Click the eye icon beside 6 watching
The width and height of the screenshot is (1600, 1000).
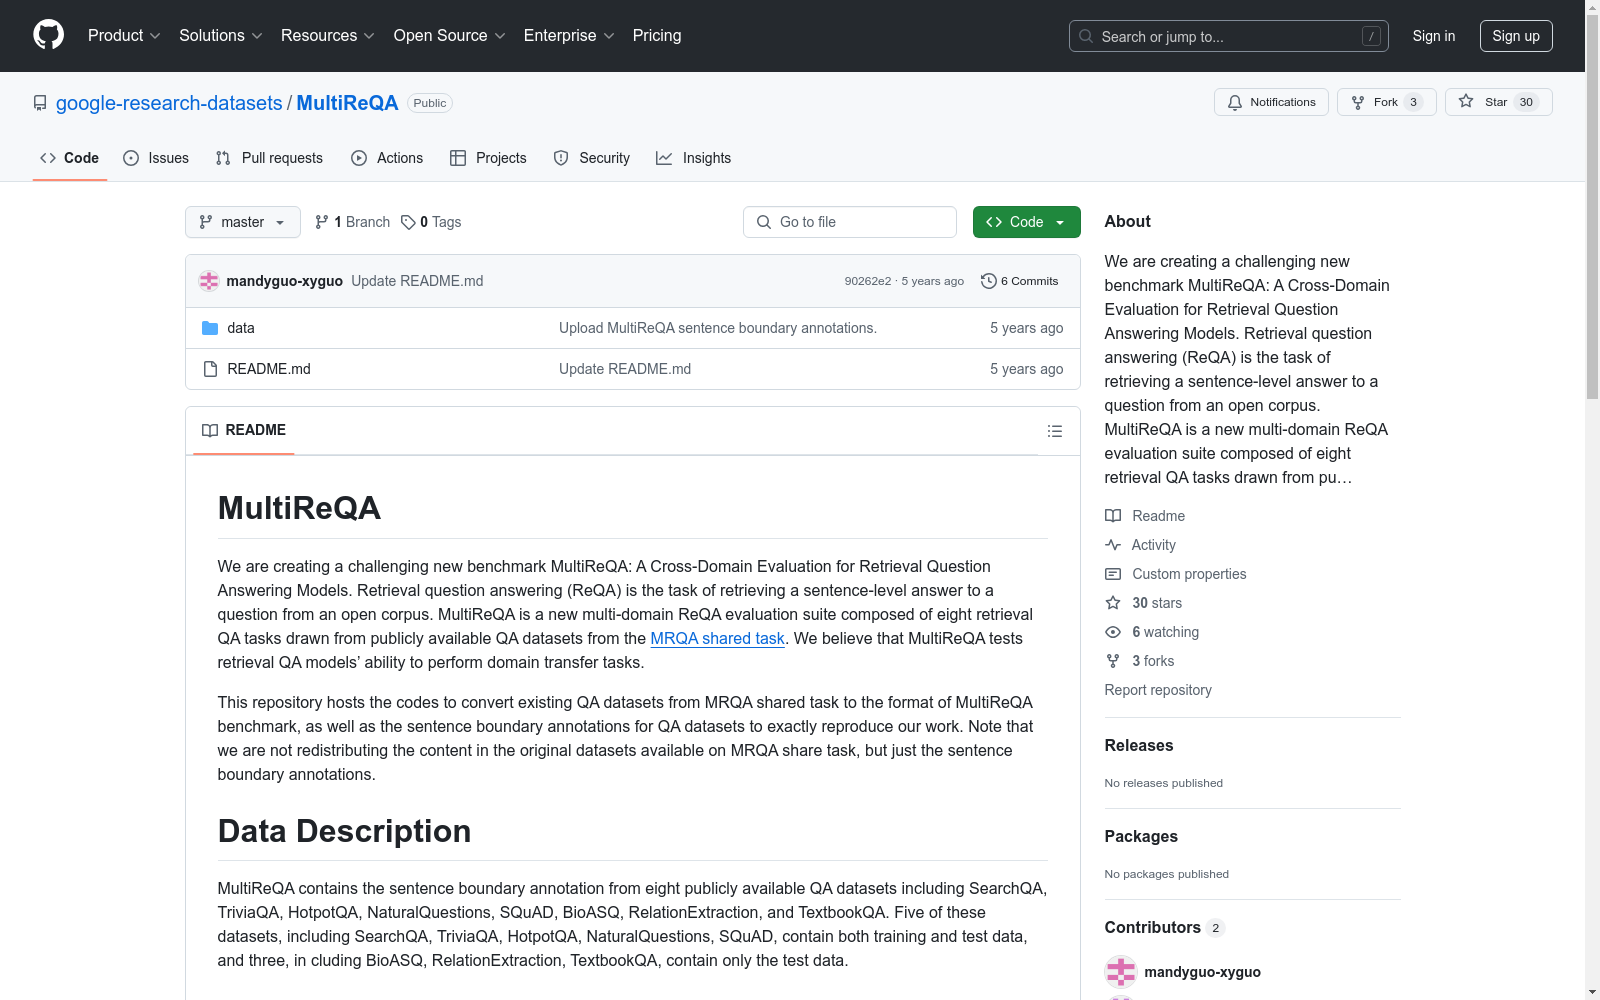pos(1113,632)
